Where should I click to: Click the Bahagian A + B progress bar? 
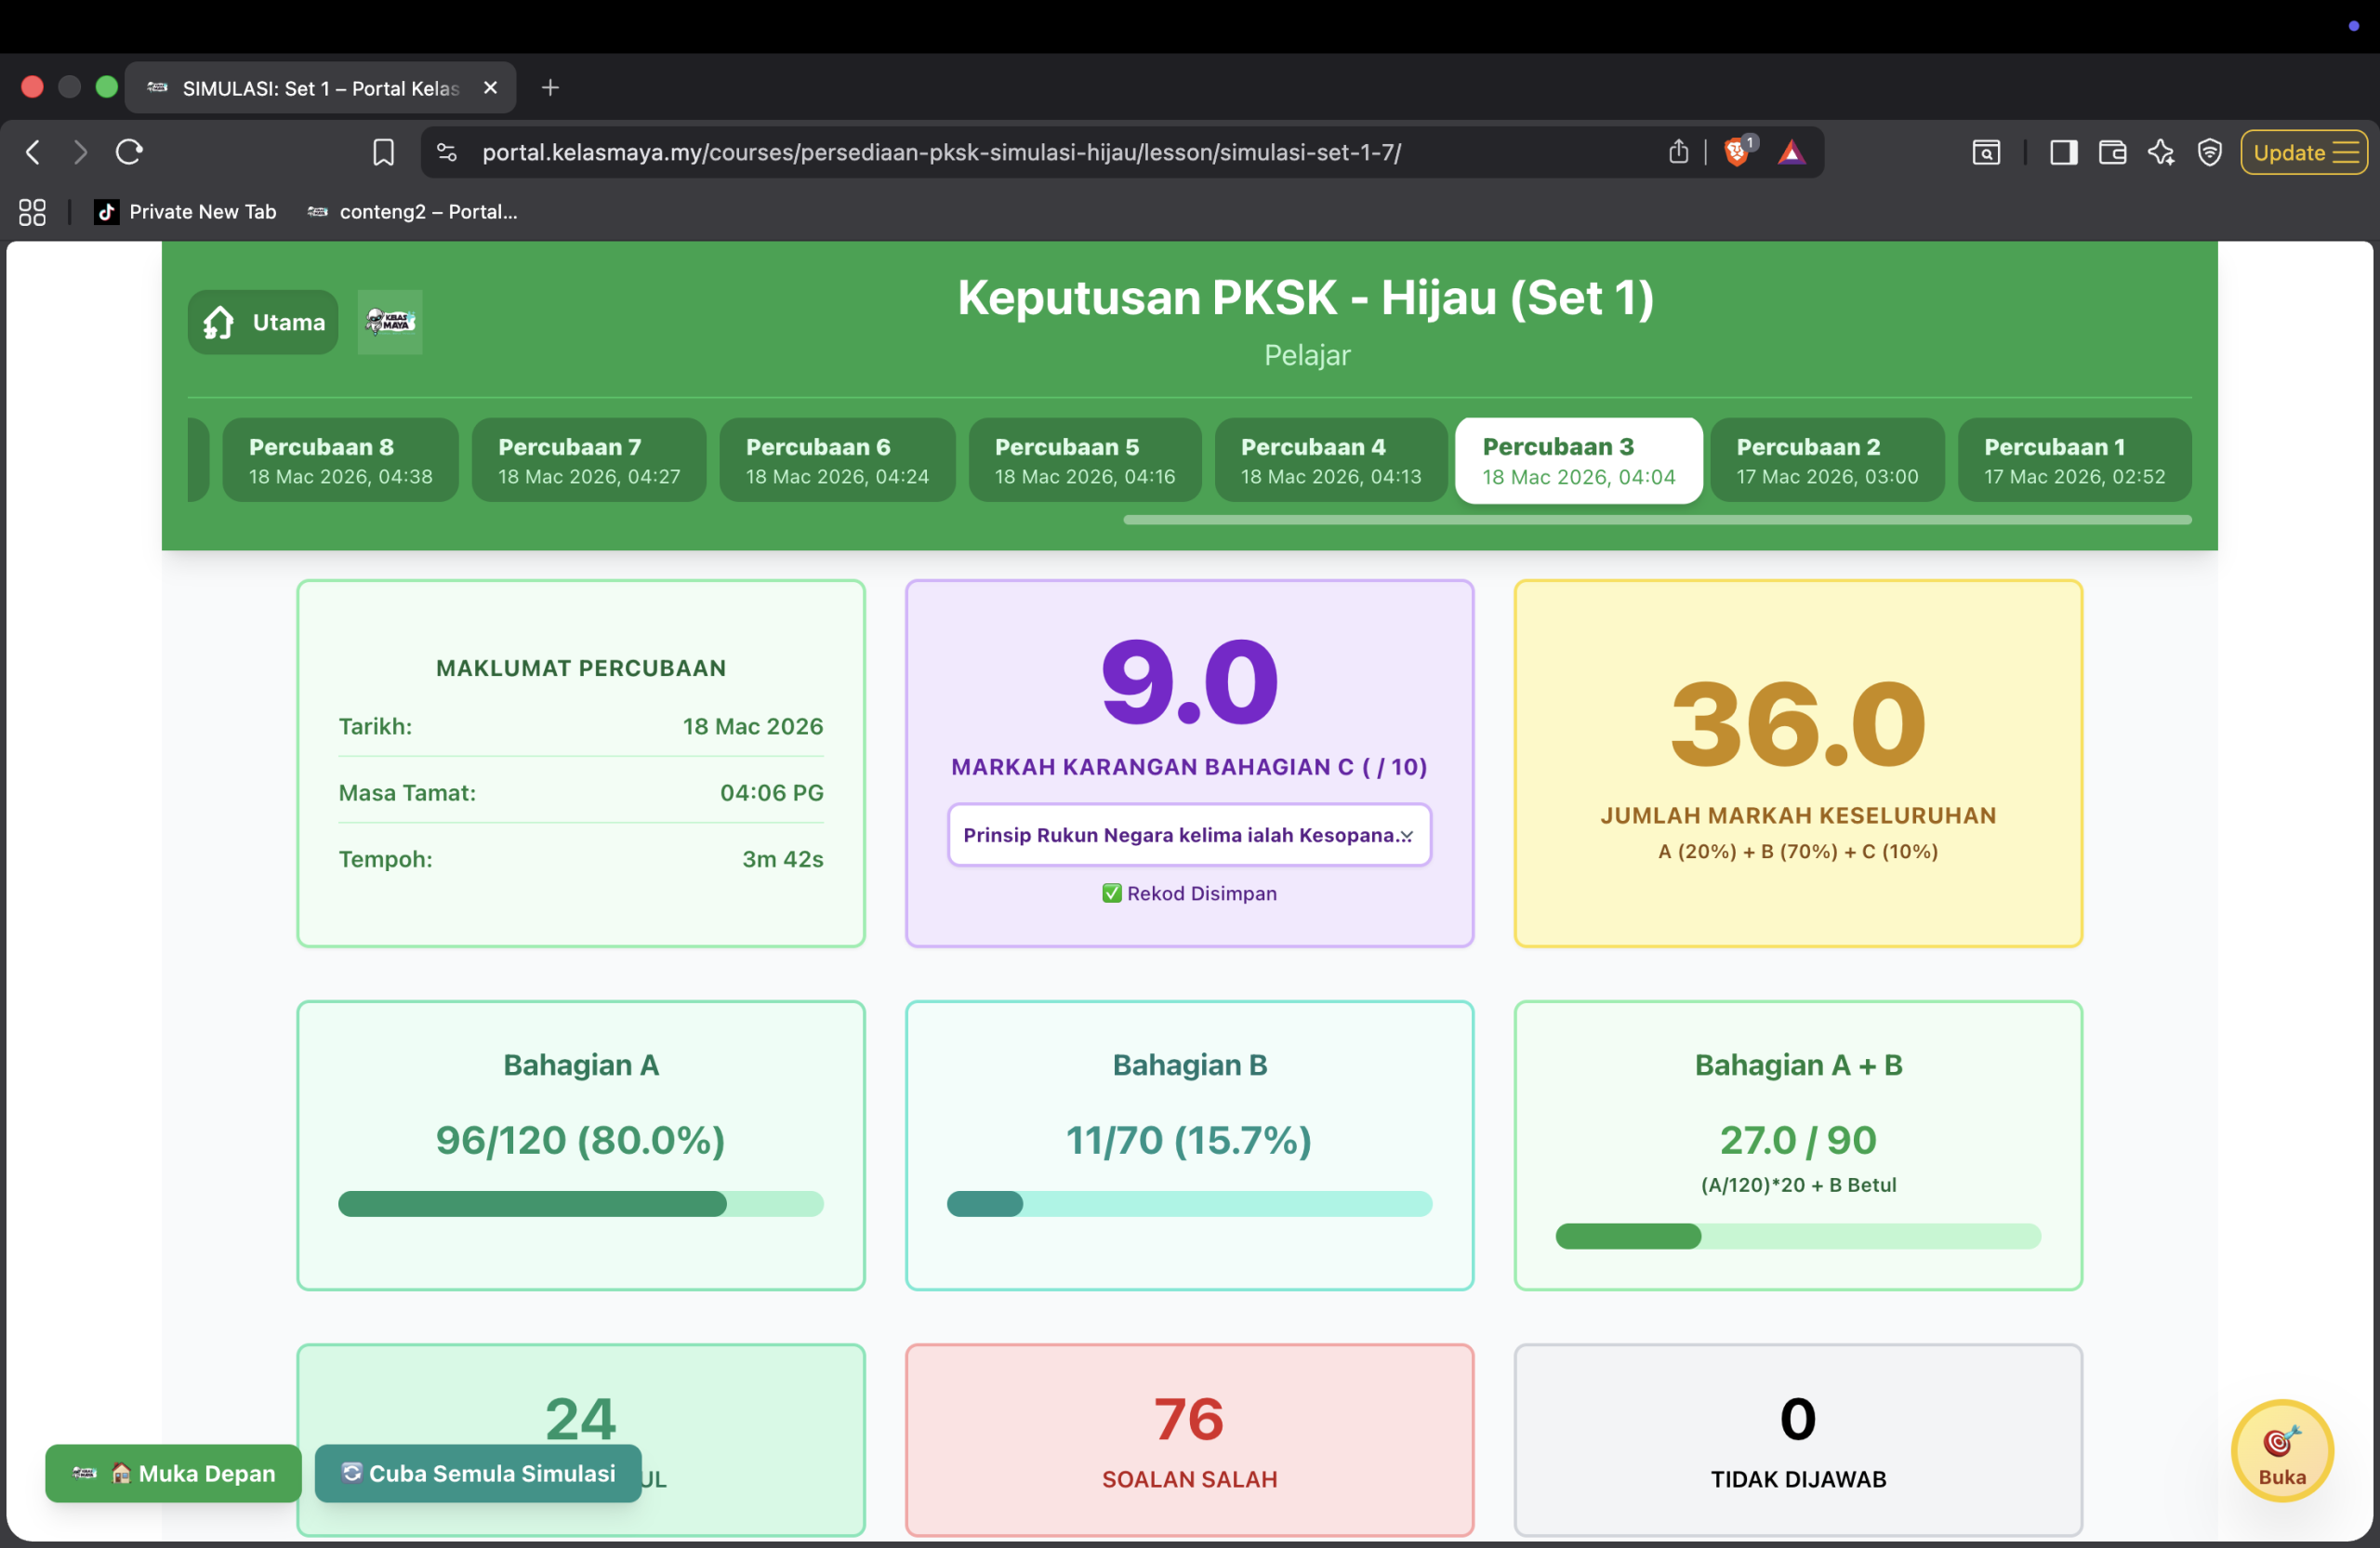click(x=1798, y=1236)
